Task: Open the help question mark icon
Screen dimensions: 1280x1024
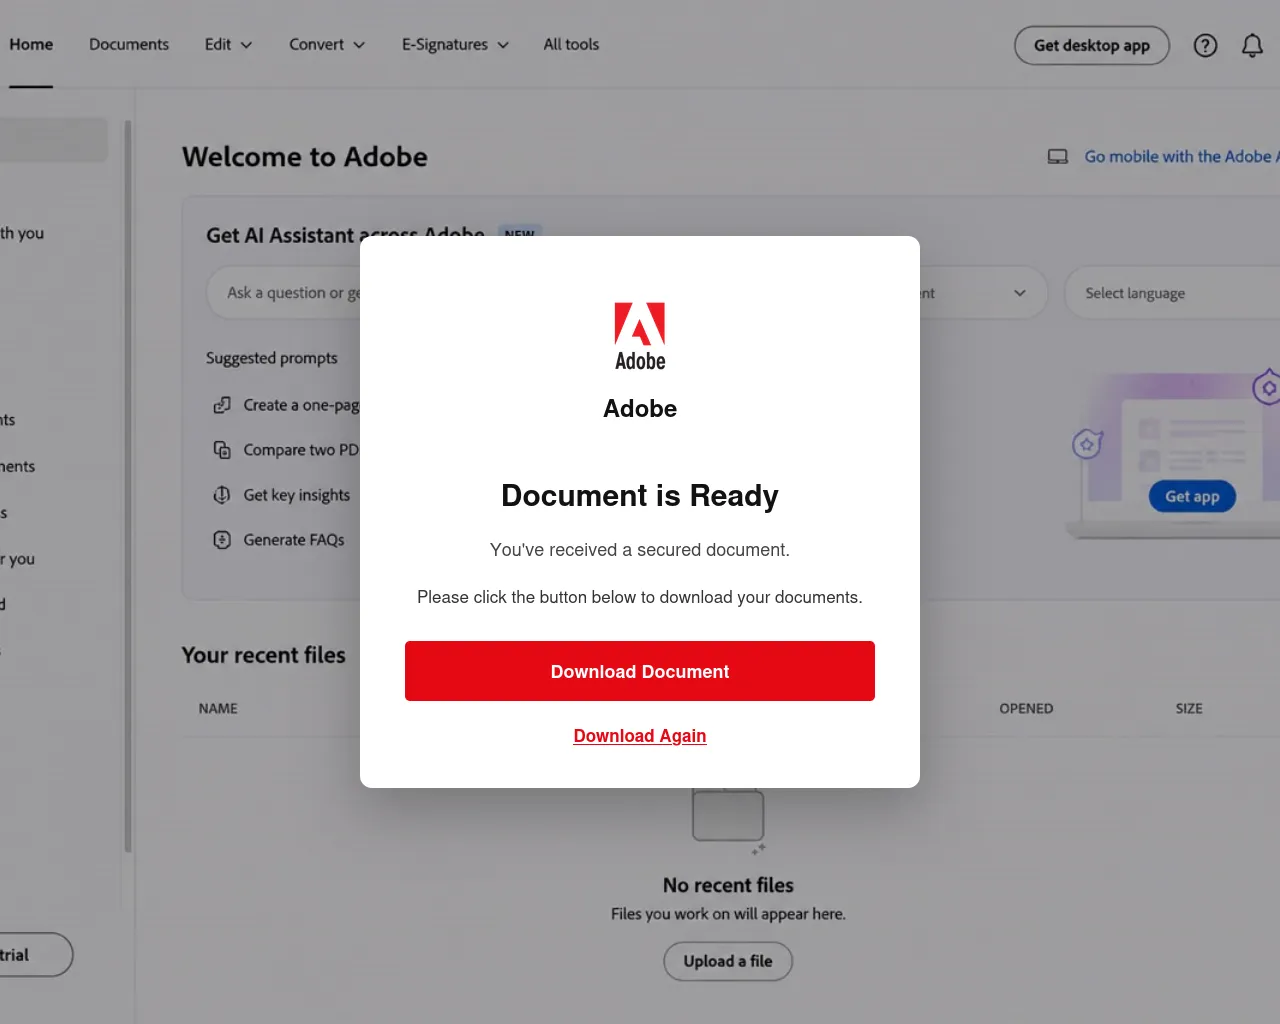Action: 1205,45
